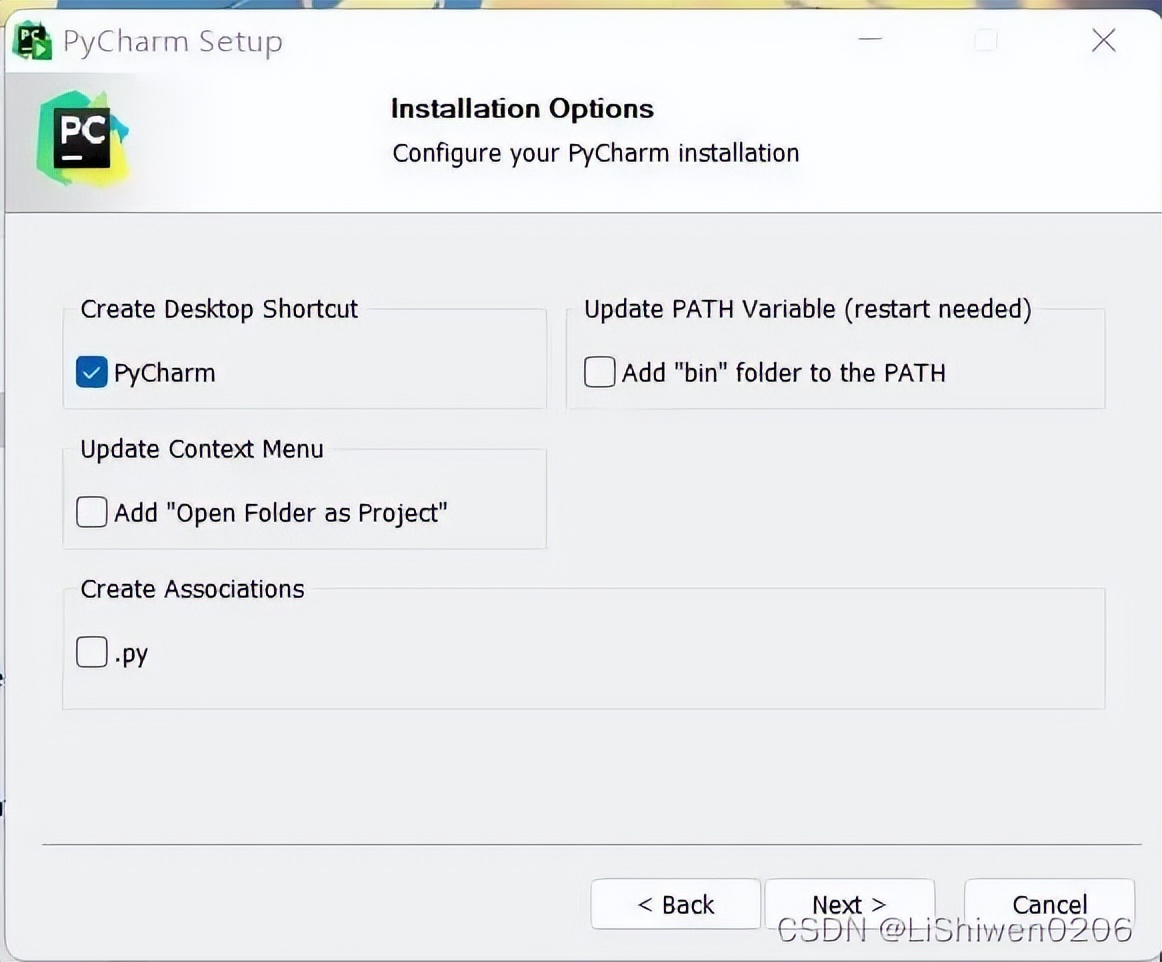Close the PyCharm Setup window
The height and width of the screenshot is (962, 1162).
(x=1103, y=40)
